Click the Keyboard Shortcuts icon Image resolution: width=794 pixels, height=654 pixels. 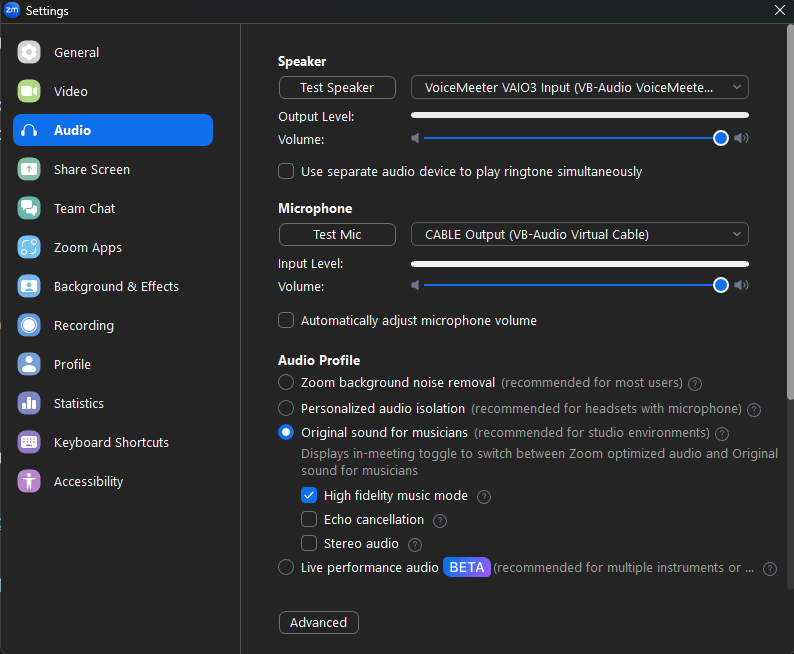(x=29, y=442)
